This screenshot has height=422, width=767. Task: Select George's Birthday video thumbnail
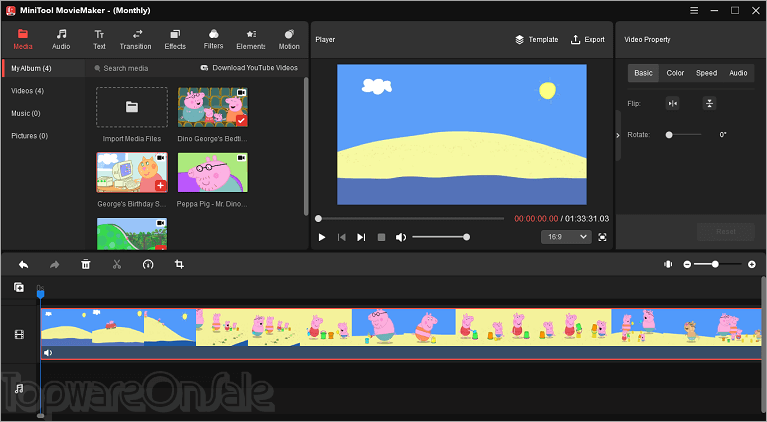point(132,172)
